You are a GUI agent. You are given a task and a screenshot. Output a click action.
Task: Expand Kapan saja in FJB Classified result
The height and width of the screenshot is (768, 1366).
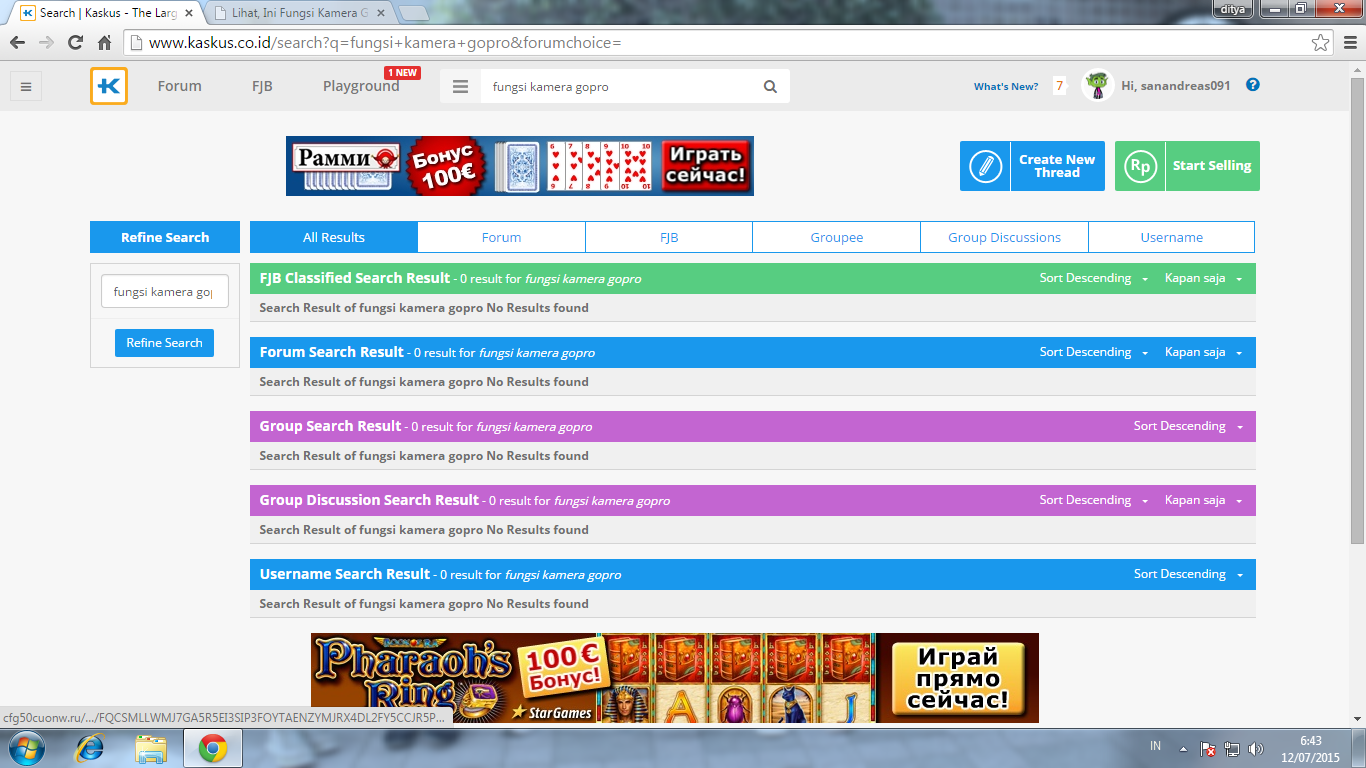(1204, 278)
